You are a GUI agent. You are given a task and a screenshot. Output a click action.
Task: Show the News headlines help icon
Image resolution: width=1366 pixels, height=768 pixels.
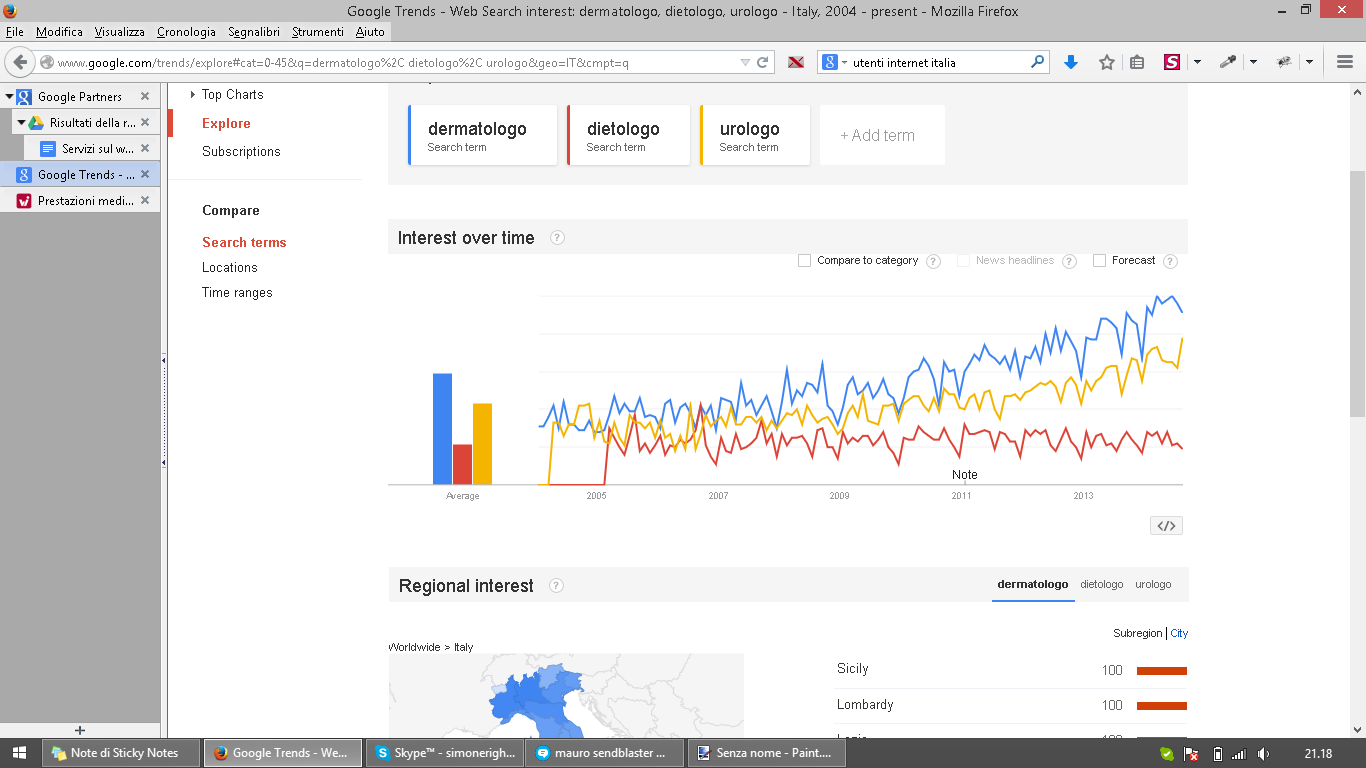coord(1069,261)
